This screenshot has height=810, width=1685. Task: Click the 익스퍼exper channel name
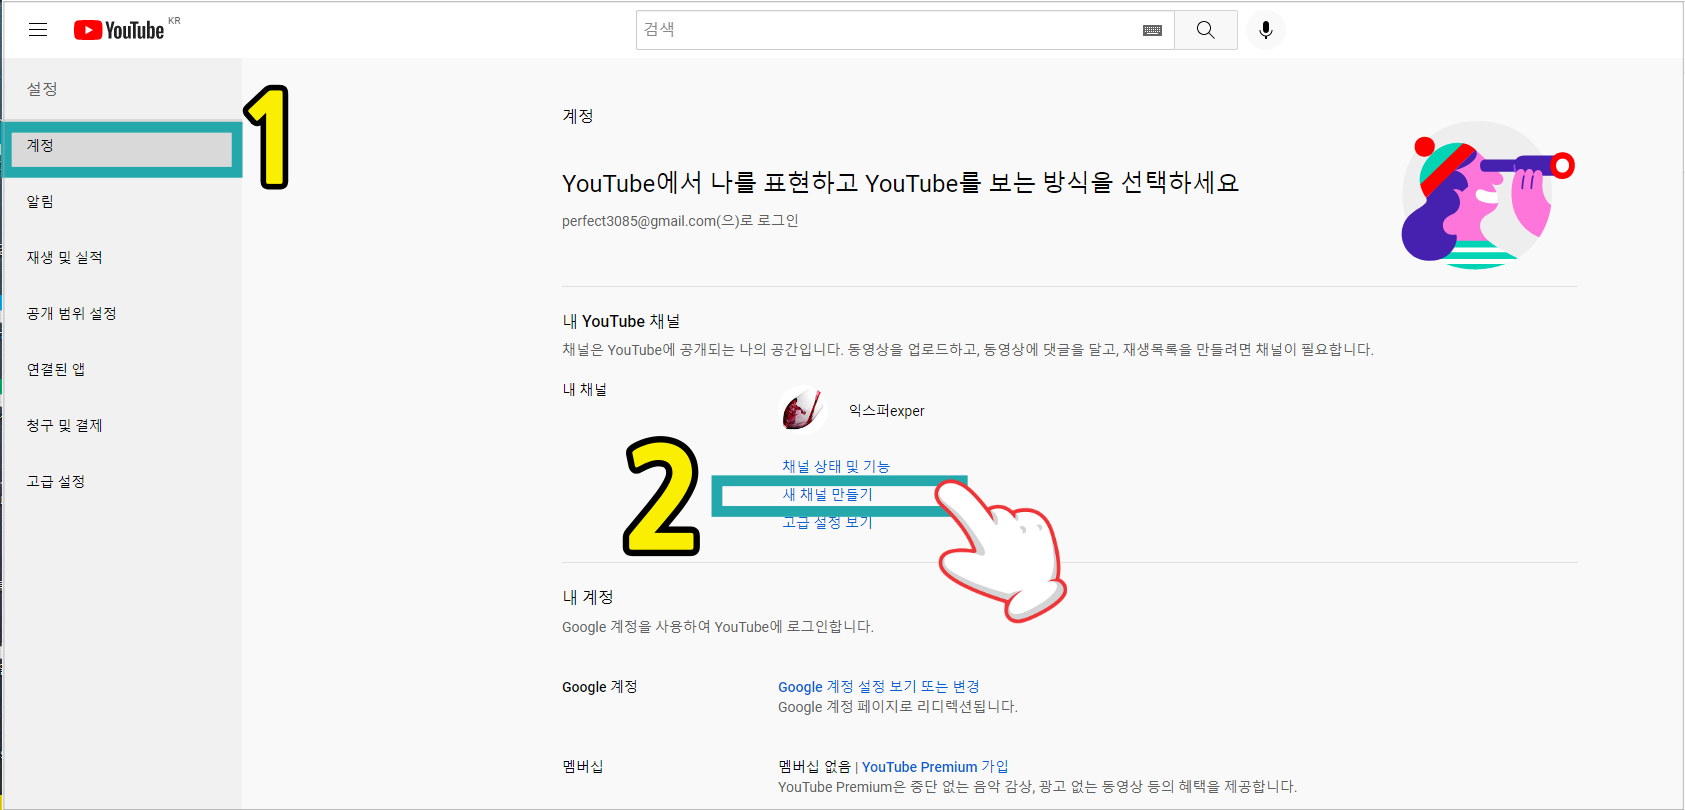coord(887,411)
